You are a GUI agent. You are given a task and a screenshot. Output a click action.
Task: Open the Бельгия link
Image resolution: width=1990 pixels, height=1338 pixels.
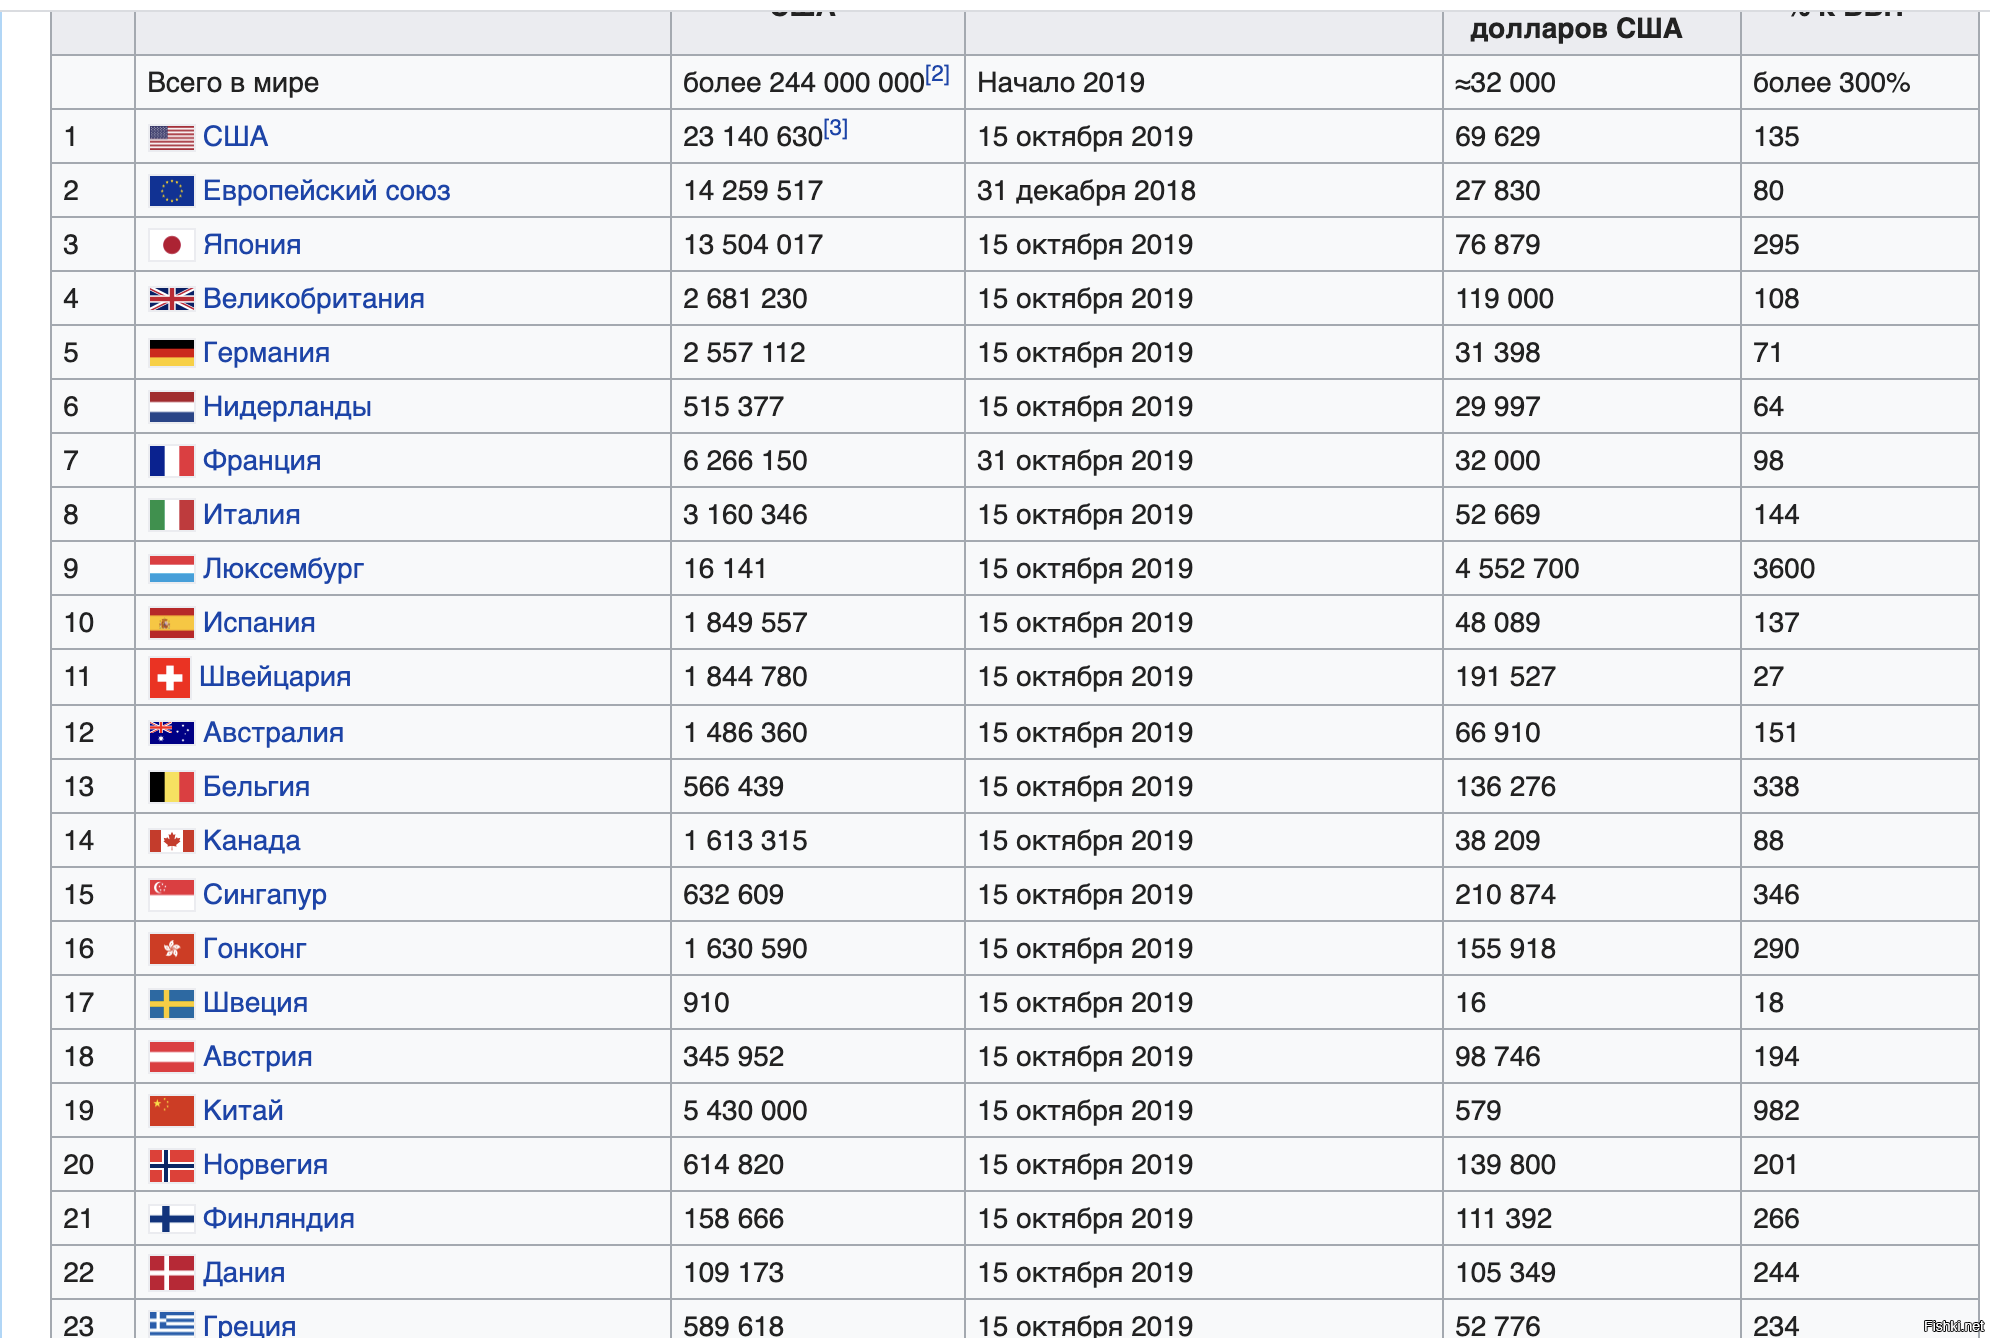click(x=256, y=787)
